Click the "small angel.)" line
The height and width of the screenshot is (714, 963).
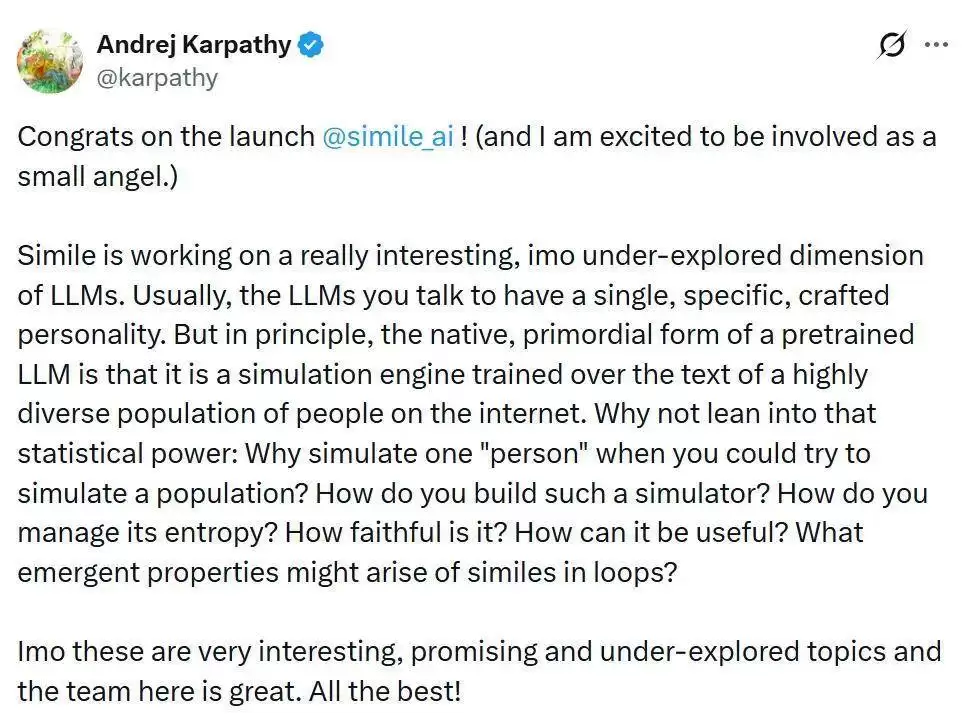[96, 176]
